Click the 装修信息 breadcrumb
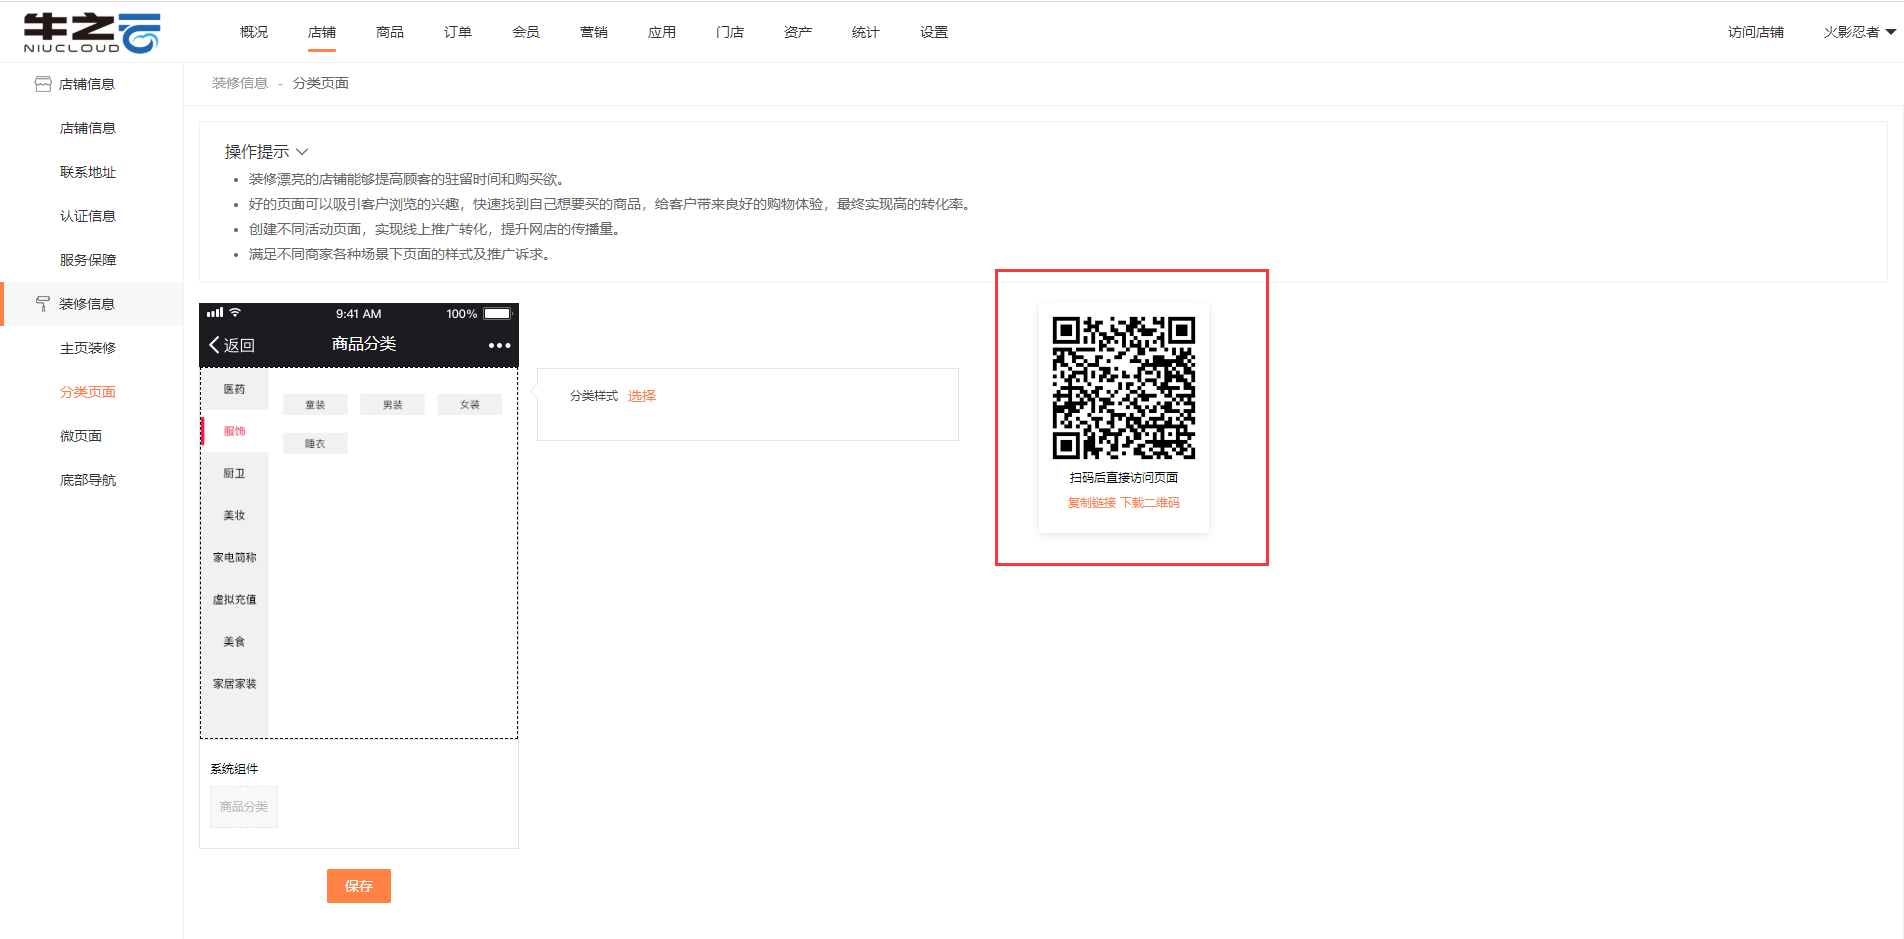 [x=240, y=83]
